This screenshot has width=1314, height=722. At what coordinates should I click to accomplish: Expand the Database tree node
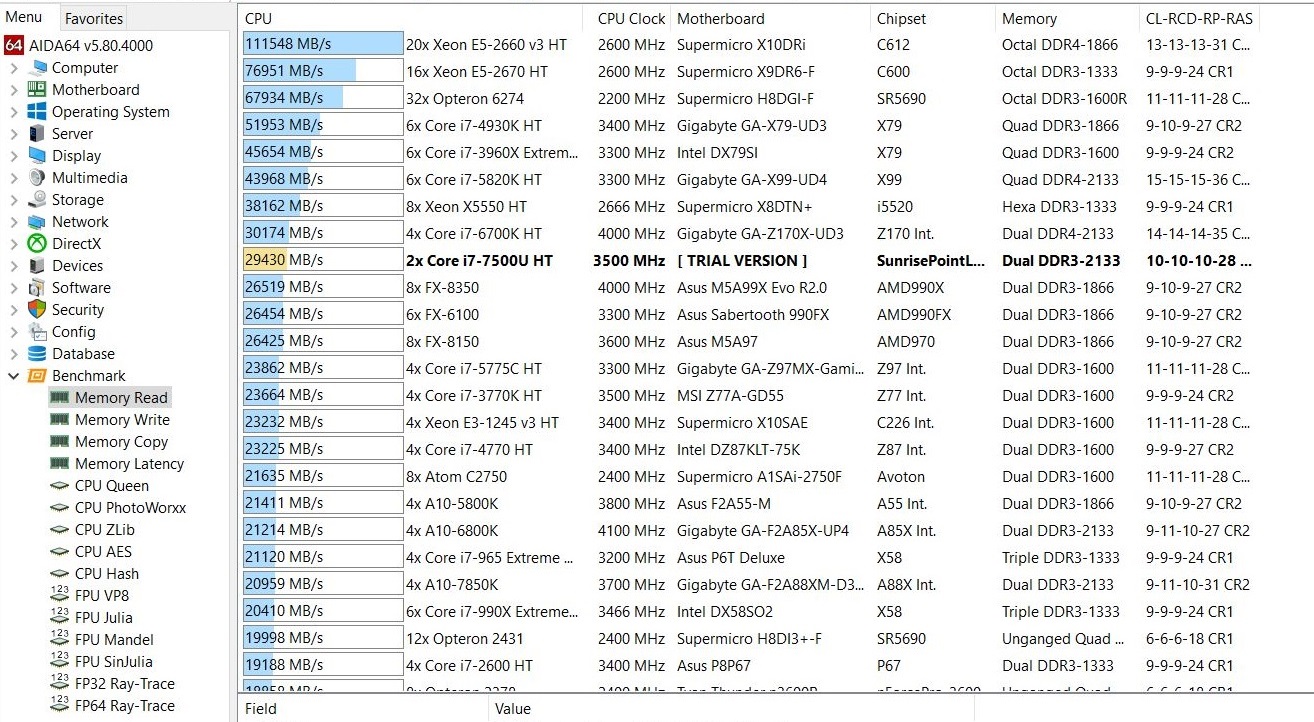point(14,354)
